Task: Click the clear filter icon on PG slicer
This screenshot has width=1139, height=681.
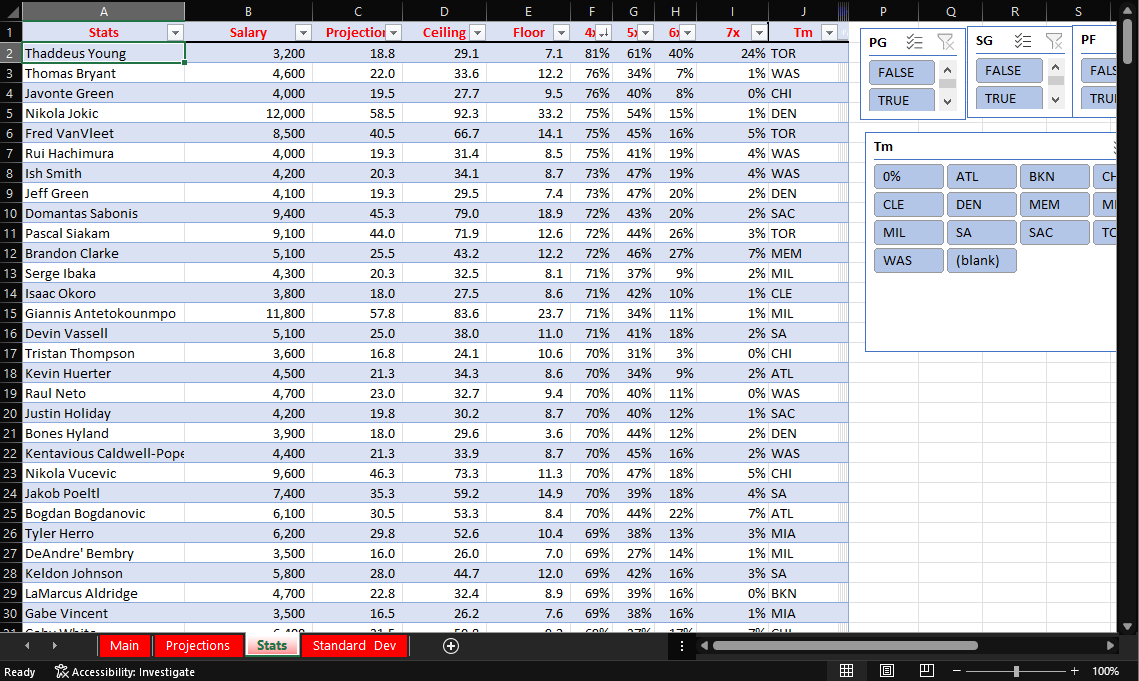Action: tap(945, 42)
